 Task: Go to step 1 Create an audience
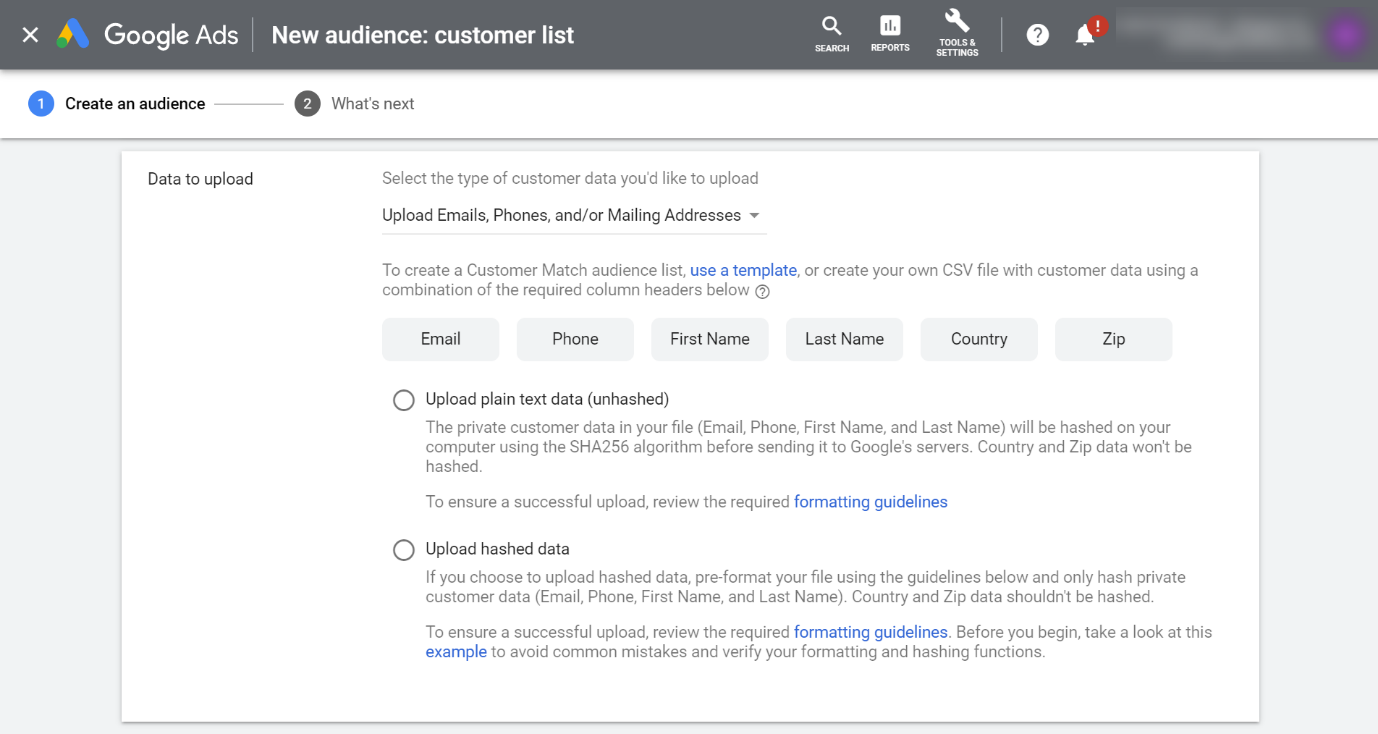pyautogui.click(x=117, y=104)
